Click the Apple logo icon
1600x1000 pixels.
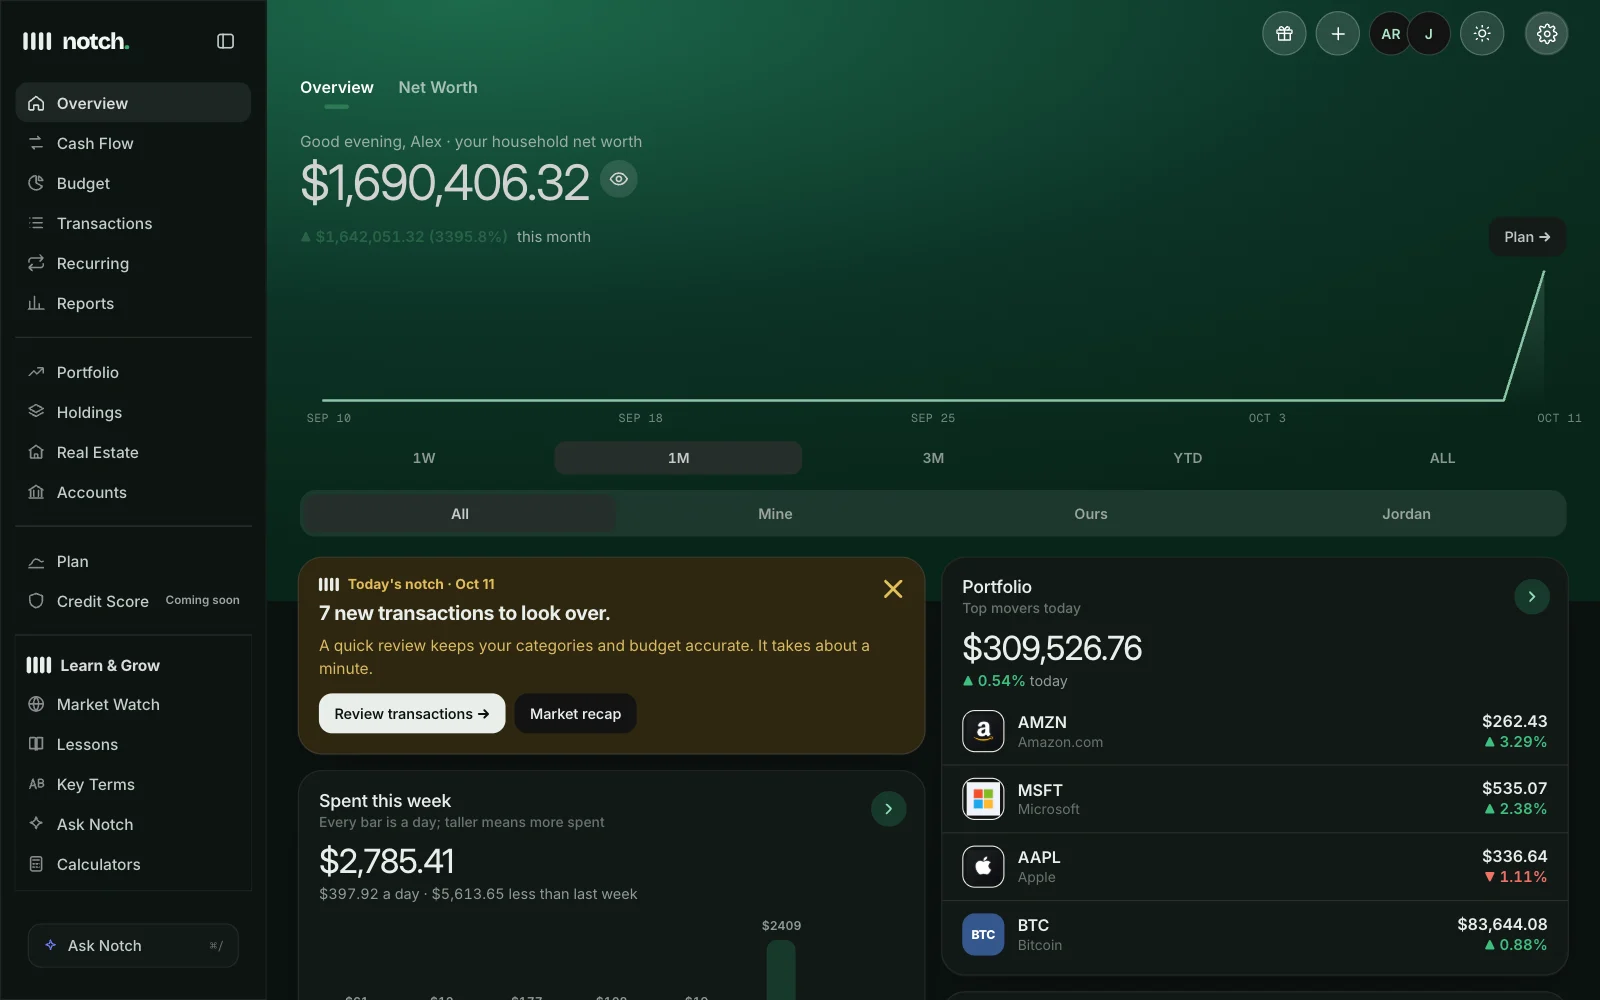click(x=983, y=866)
